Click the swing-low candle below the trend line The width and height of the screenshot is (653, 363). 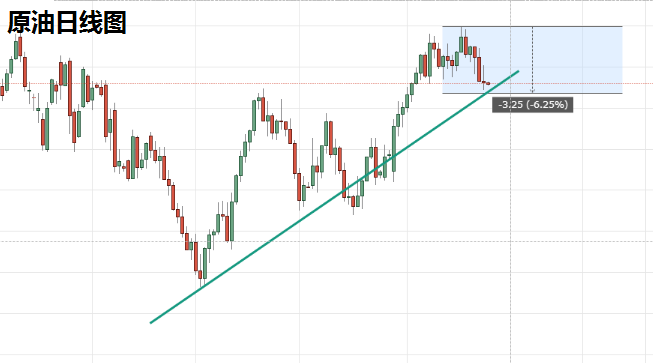[x=353, y=202]
